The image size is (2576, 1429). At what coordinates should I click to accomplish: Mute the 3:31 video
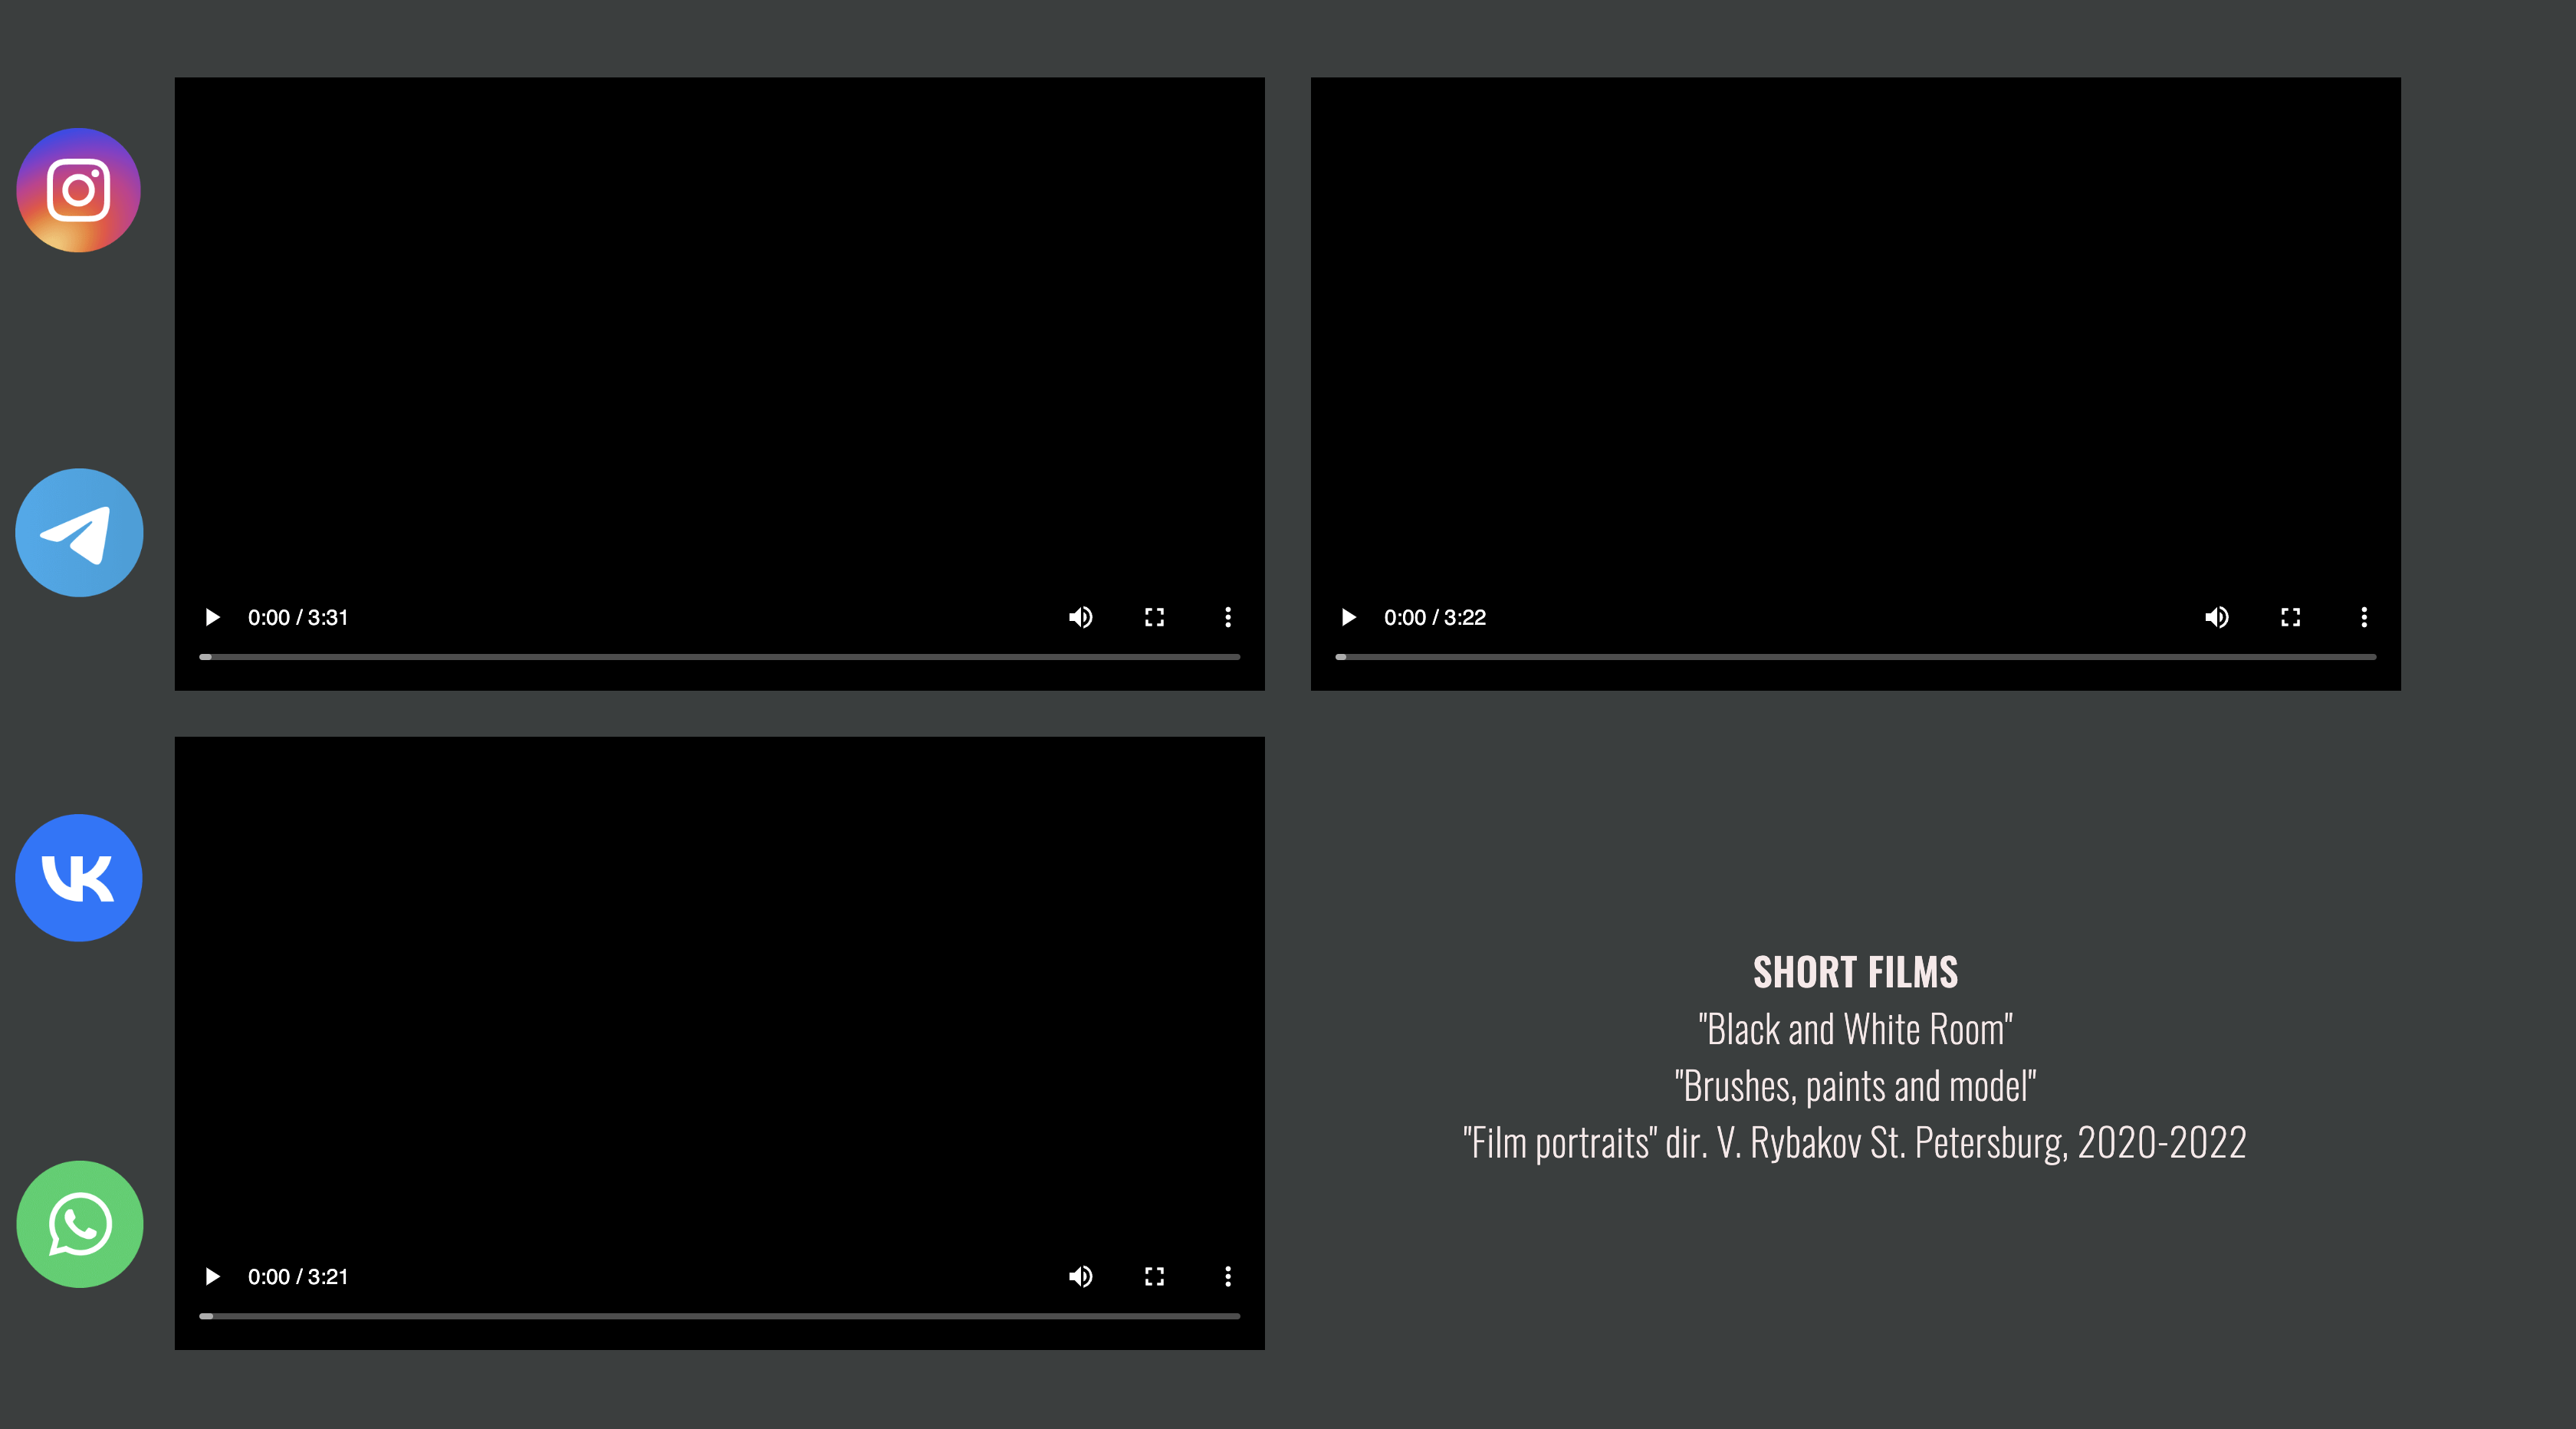pos(1080,617)
